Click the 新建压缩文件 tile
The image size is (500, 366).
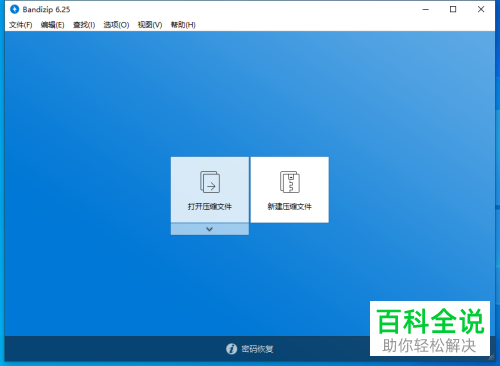coord(290,189)
